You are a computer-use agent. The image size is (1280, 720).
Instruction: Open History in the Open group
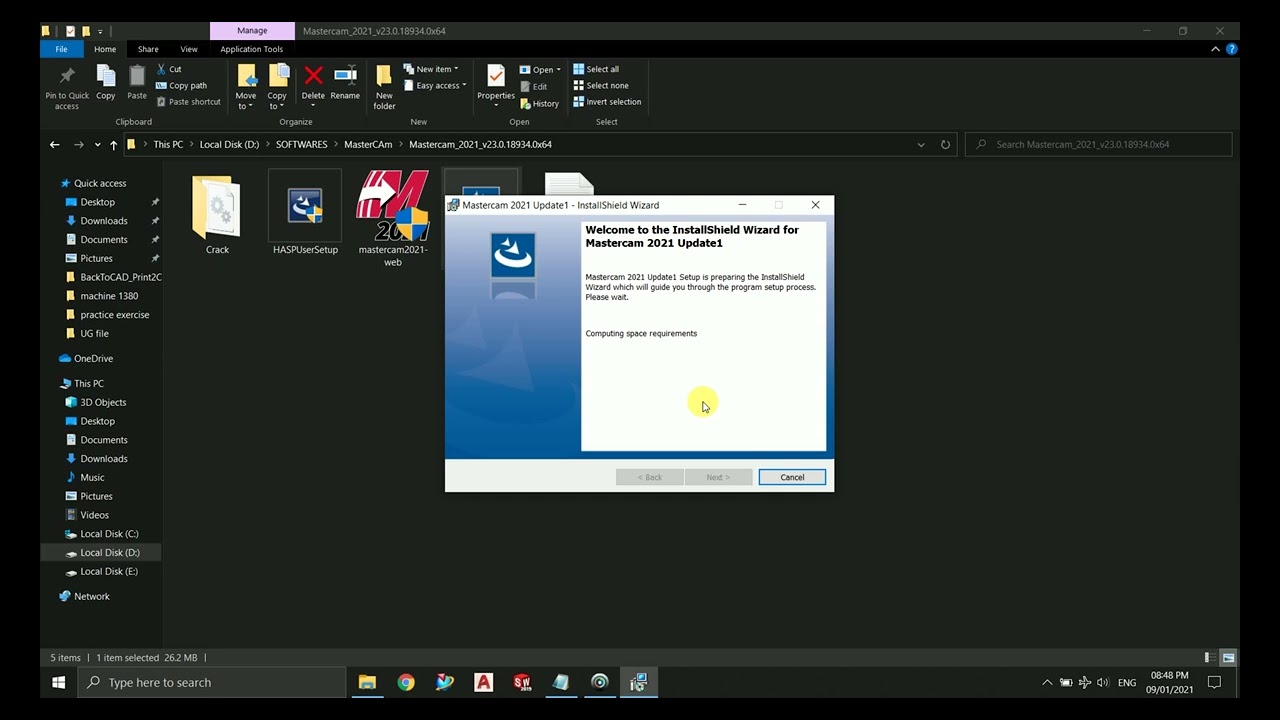[540, 104]
